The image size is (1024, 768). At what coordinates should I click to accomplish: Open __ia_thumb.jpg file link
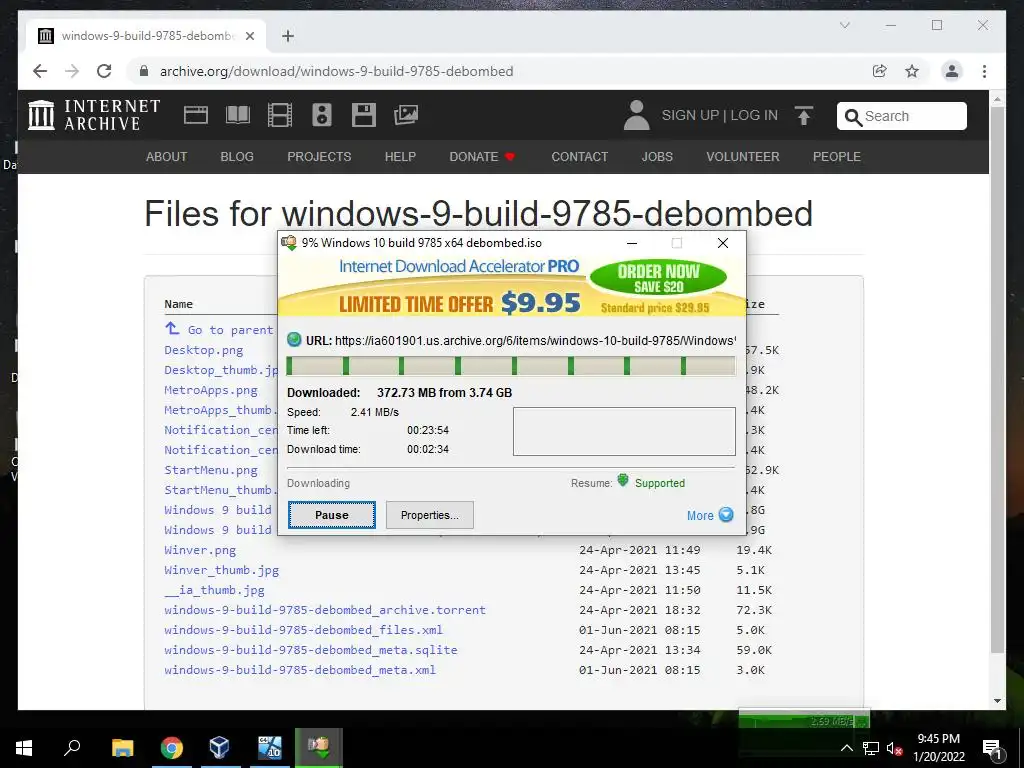pos(215,590)
